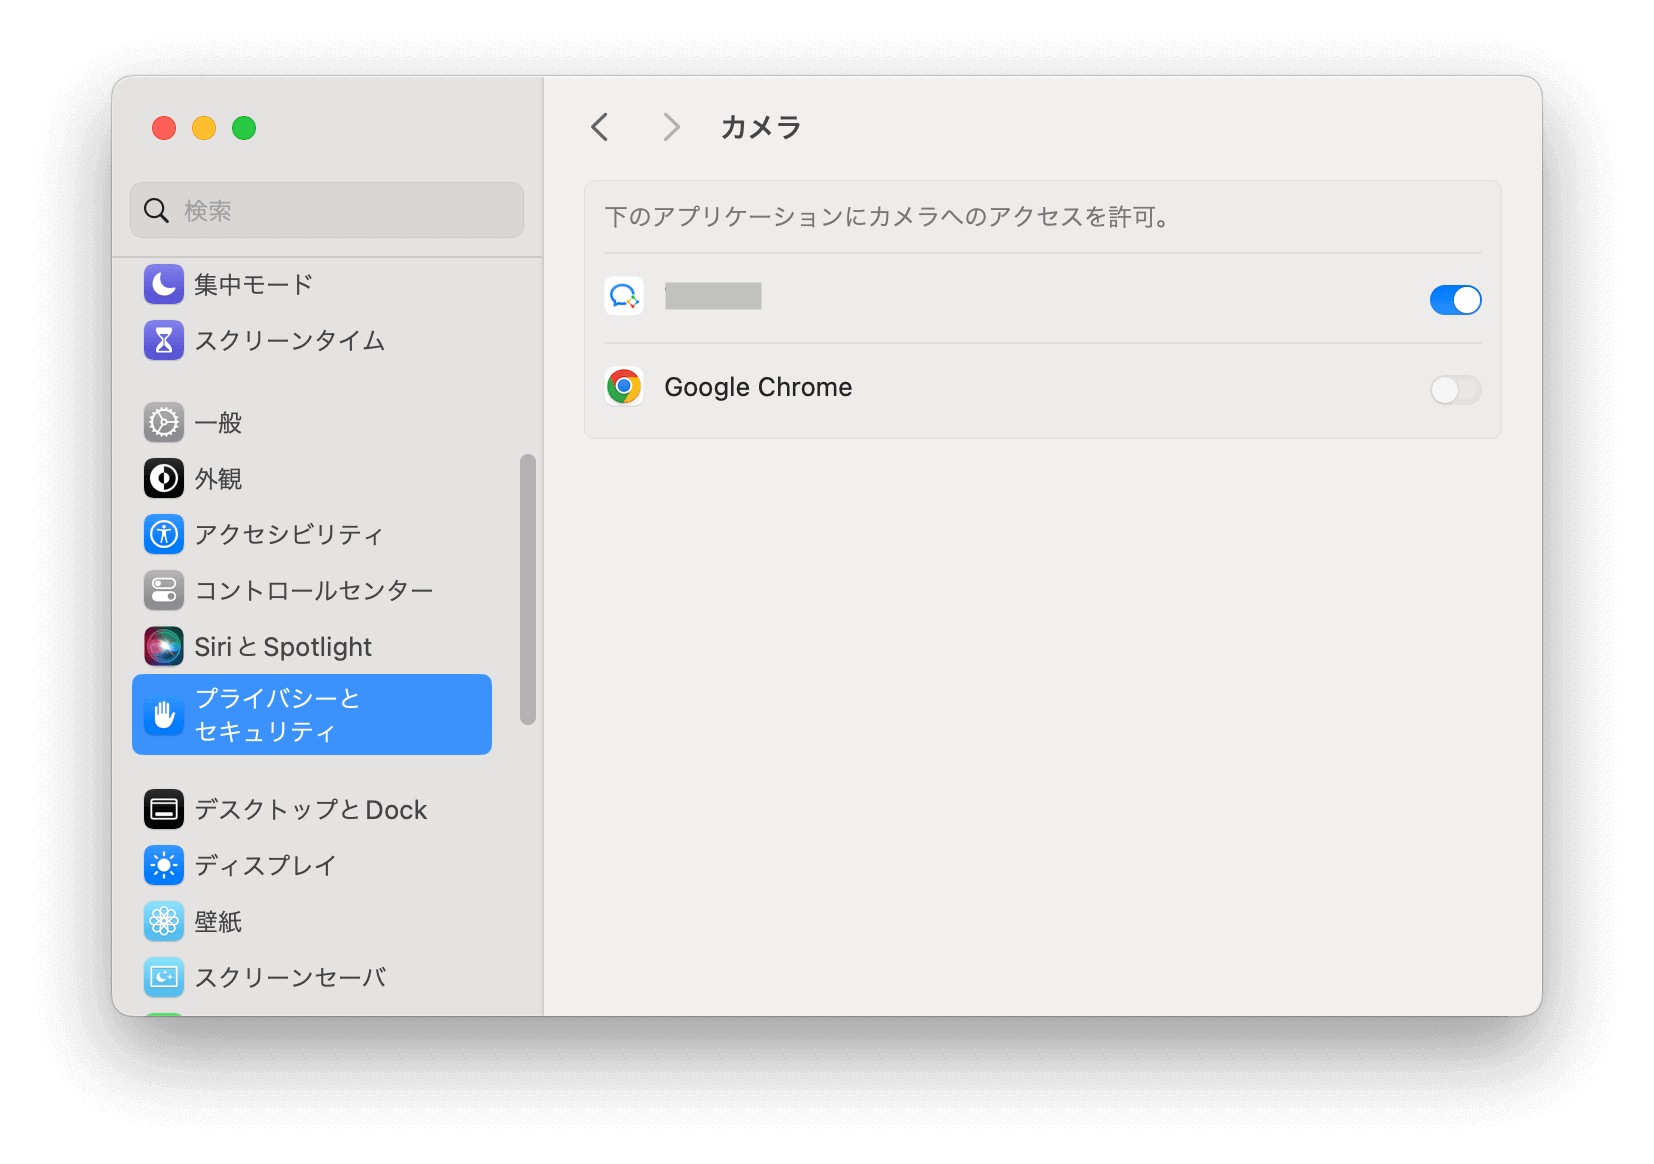Image resolution: width=1654 pixels, height=1164 pixels.
Task: Click the camera access description text
Action: [x=889, y=217]
